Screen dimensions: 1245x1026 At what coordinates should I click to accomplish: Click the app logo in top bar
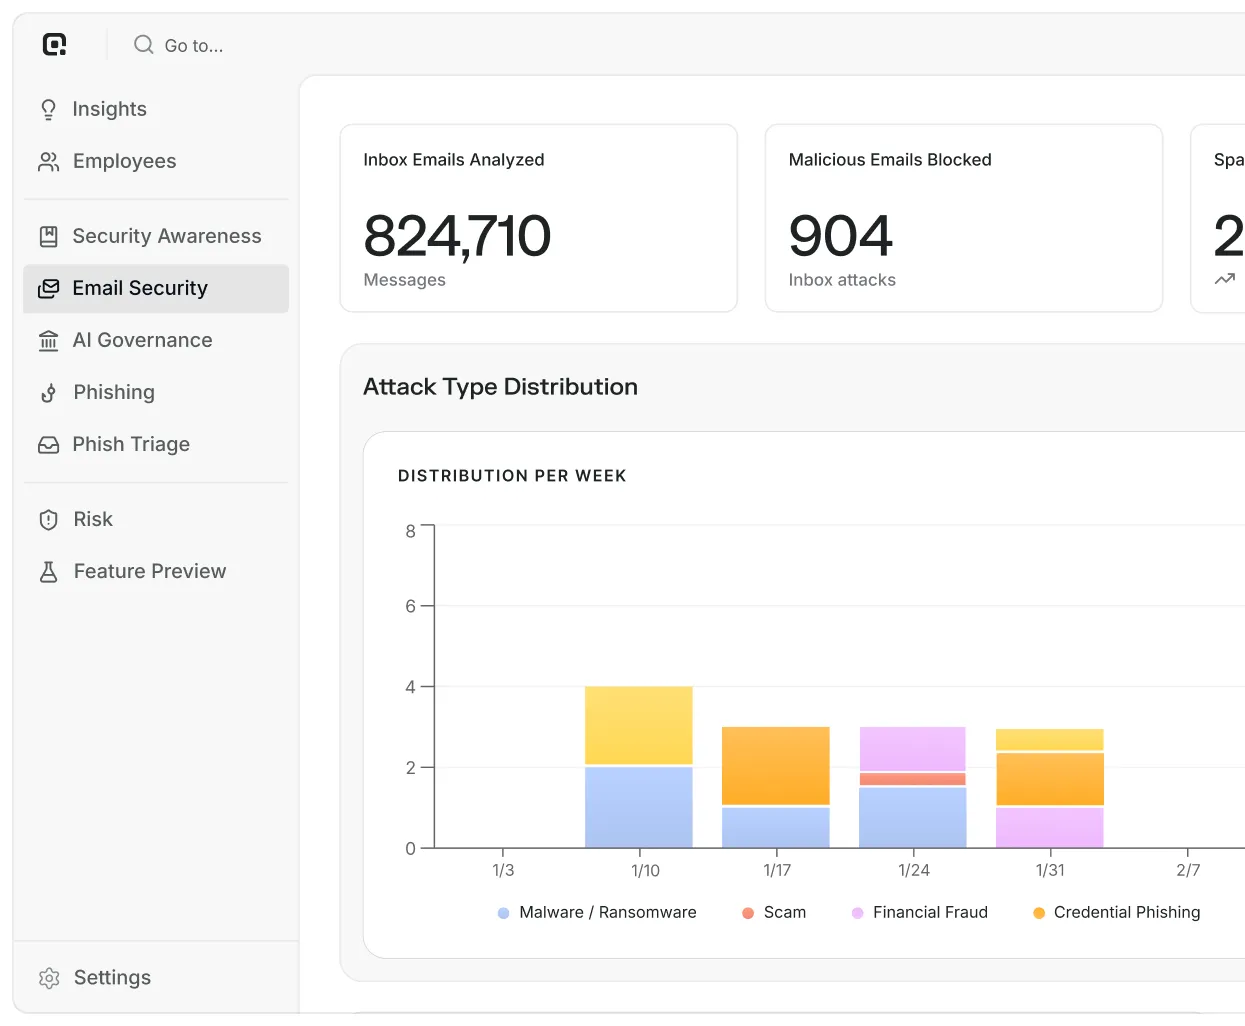pos(54,44)
